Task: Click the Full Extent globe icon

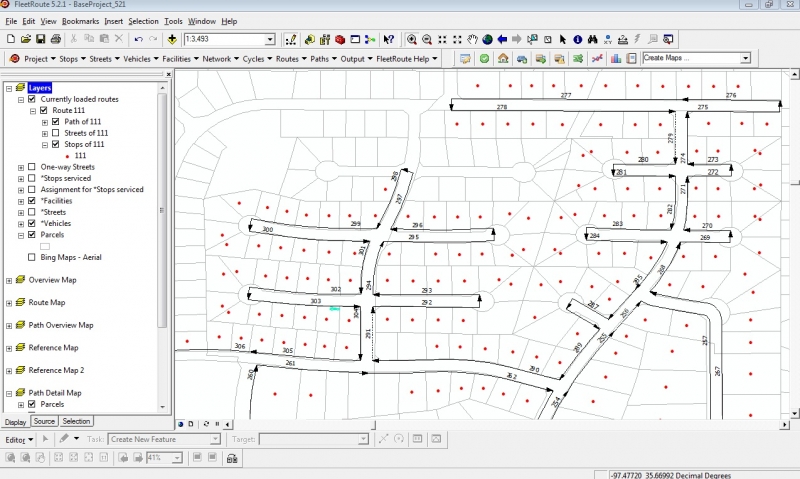Action: tap(487, 39)
